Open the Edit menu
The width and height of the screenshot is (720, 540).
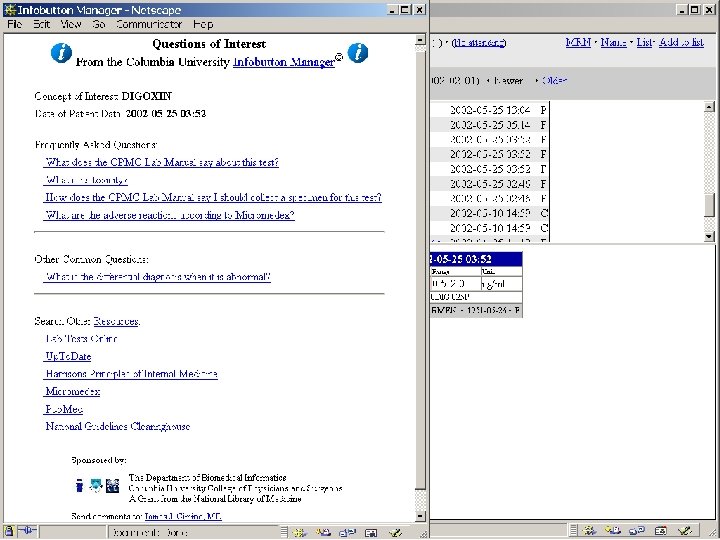[x=41, y=24]
